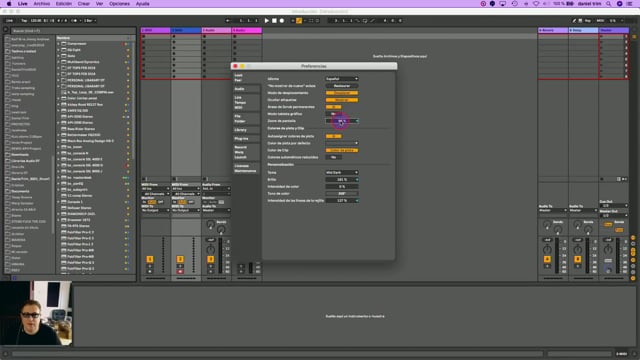Select the Plug-Ins preferences tab
The image size is (640, 360).
click(x=247, y=139)
